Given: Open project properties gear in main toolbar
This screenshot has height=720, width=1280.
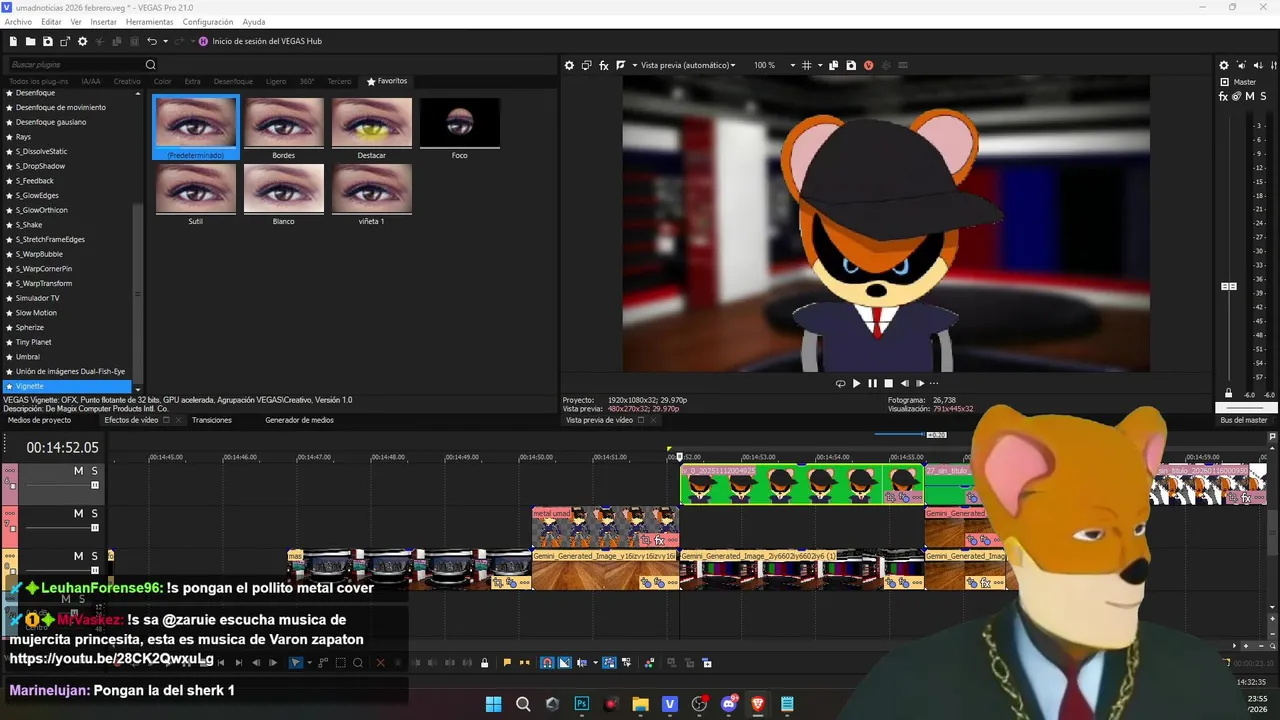Looking at the screenshot, I should tap(83, 41).
